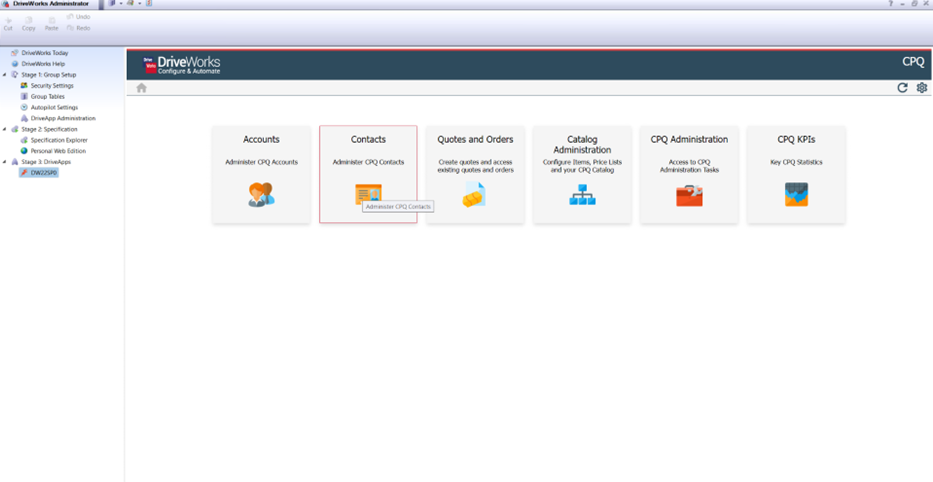This screenshot has height=482, width=933.
Task: Open the second quick-access icon's dropdown arrow
Action: (x=139, y=4)
